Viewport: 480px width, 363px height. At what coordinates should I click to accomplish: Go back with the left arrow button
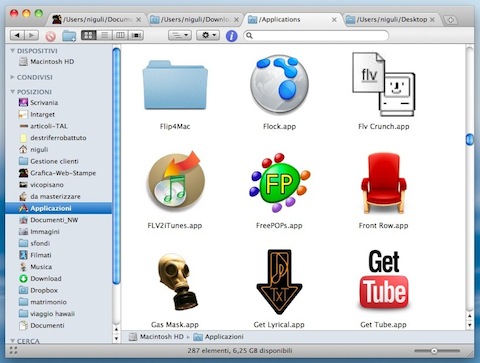tap(17, 35)
